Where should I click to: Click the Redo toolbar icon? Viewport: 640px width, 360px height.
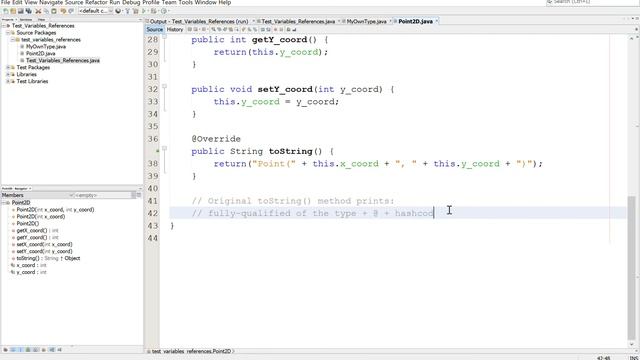point(71,11)
